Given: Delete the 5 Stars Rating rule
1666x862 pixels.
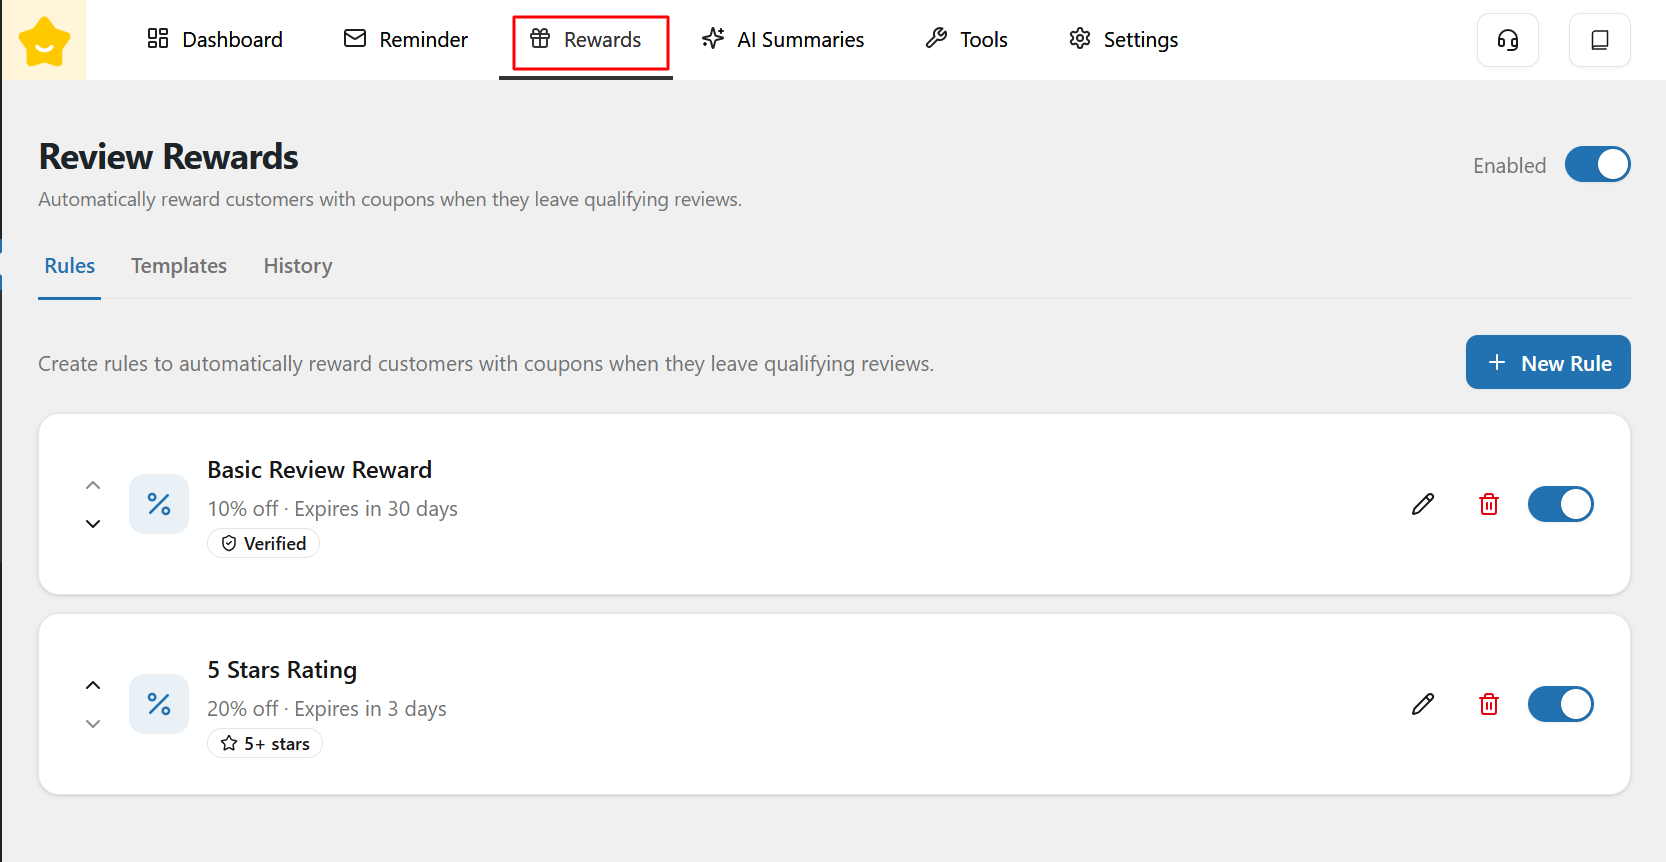Looking at the screenshot, I should click(x=1488, y=704).
